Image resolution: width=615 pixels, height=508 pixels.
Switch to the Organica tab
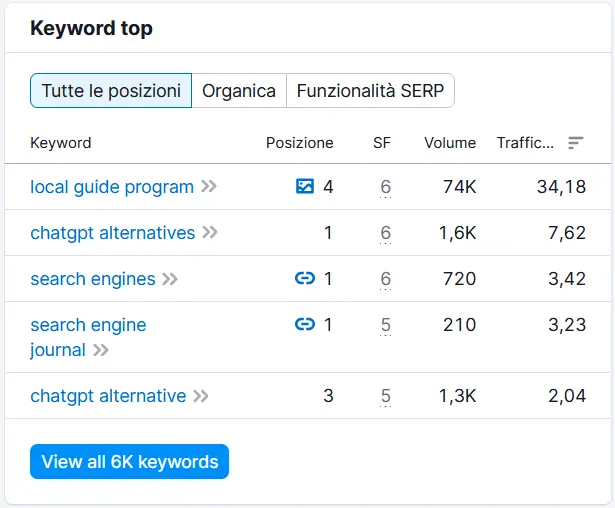pyautogui.click(x=239, y=91)
